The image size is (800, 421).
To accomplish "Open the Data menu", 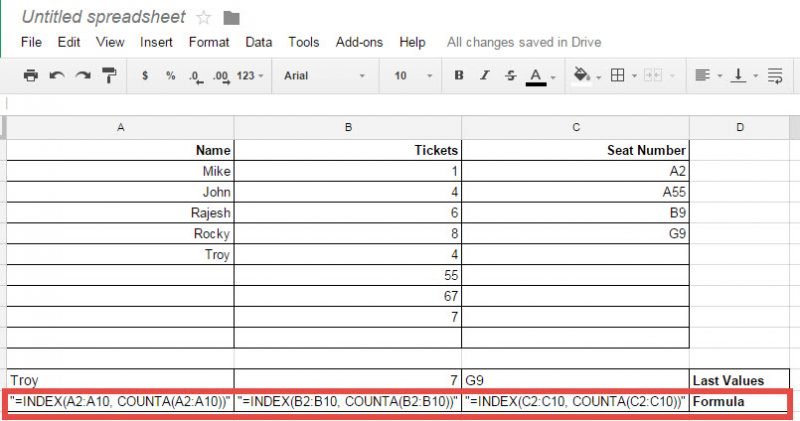I will (259, 42).
